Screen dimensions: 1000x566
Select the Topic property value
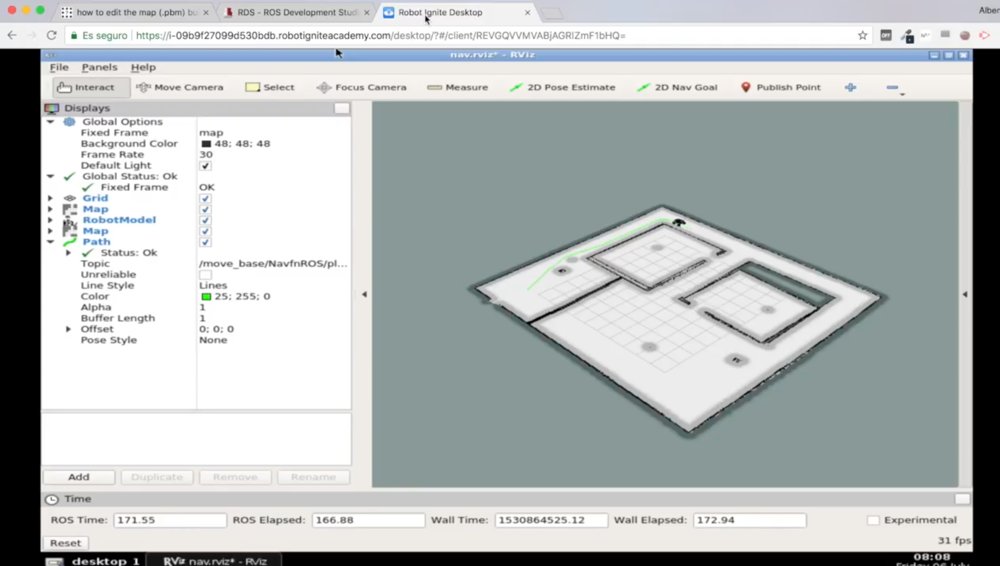coord(273,264)
